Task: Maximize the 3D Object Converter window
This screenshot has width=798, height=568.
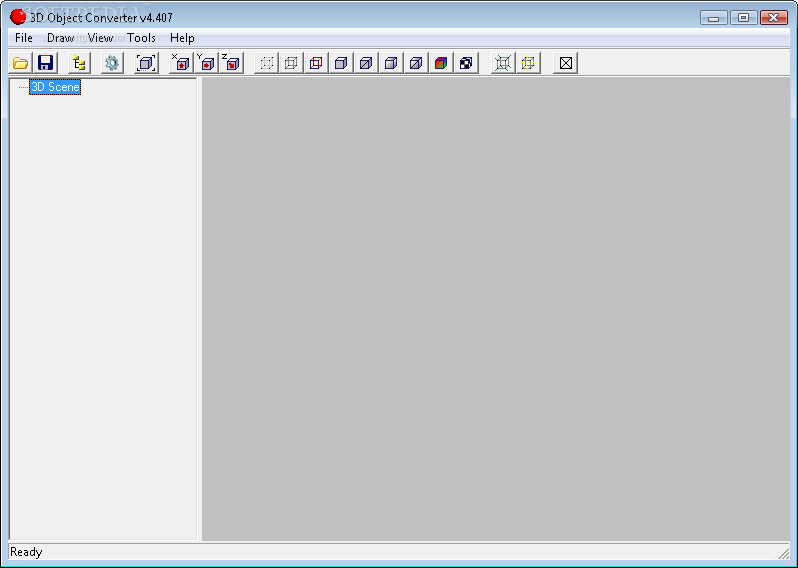Action: click(x=744, y=18)
